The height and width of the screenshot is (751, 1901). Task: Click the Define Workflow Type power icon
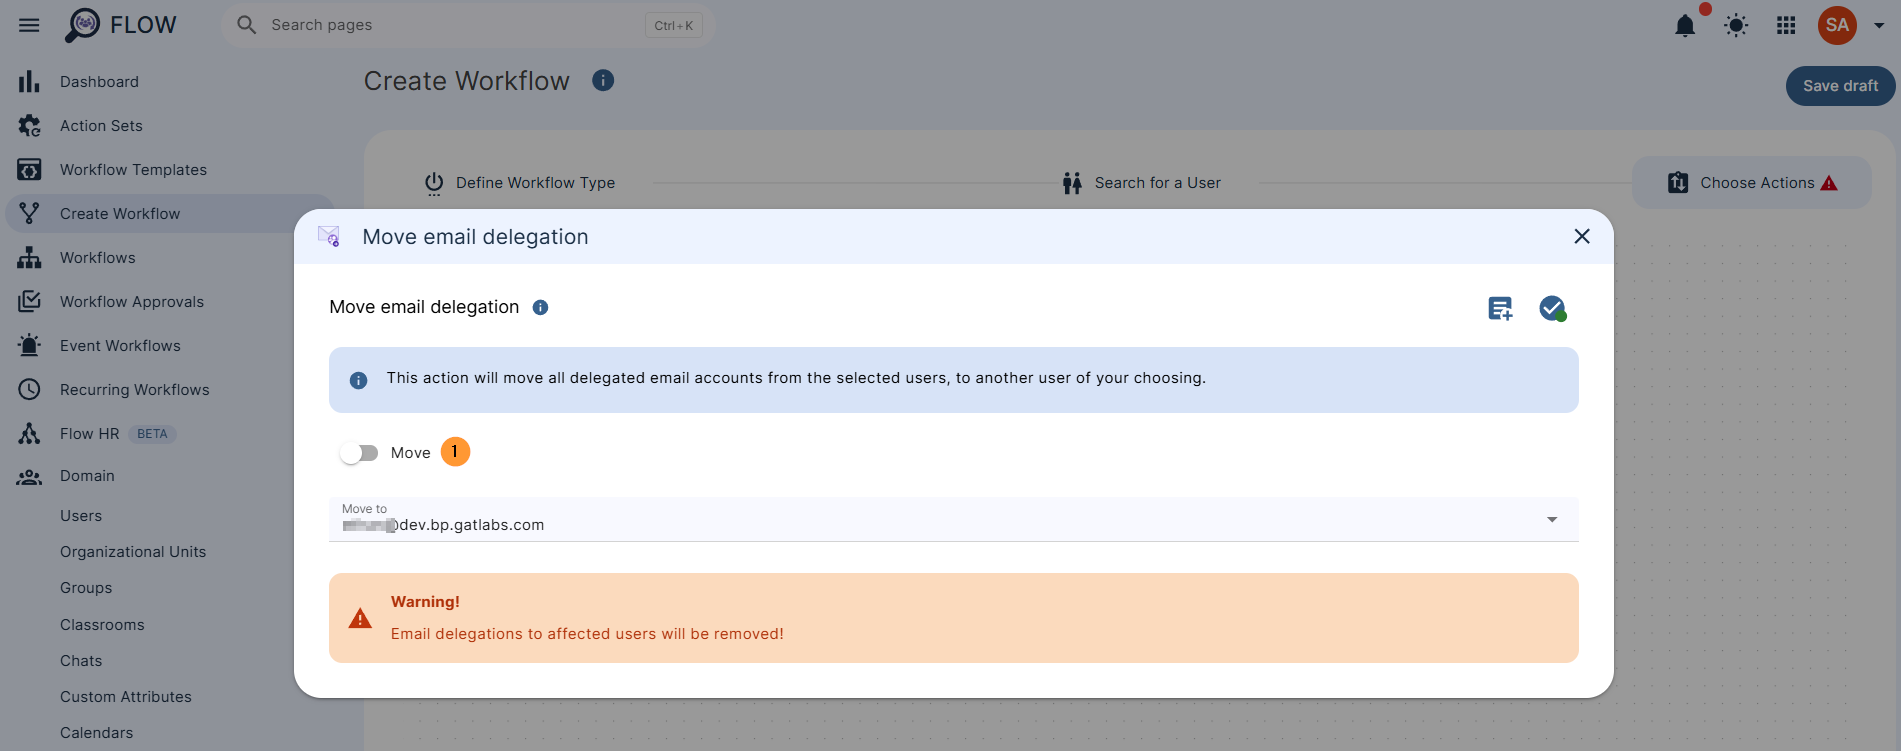pyautogui.click(x=434, y=183)
